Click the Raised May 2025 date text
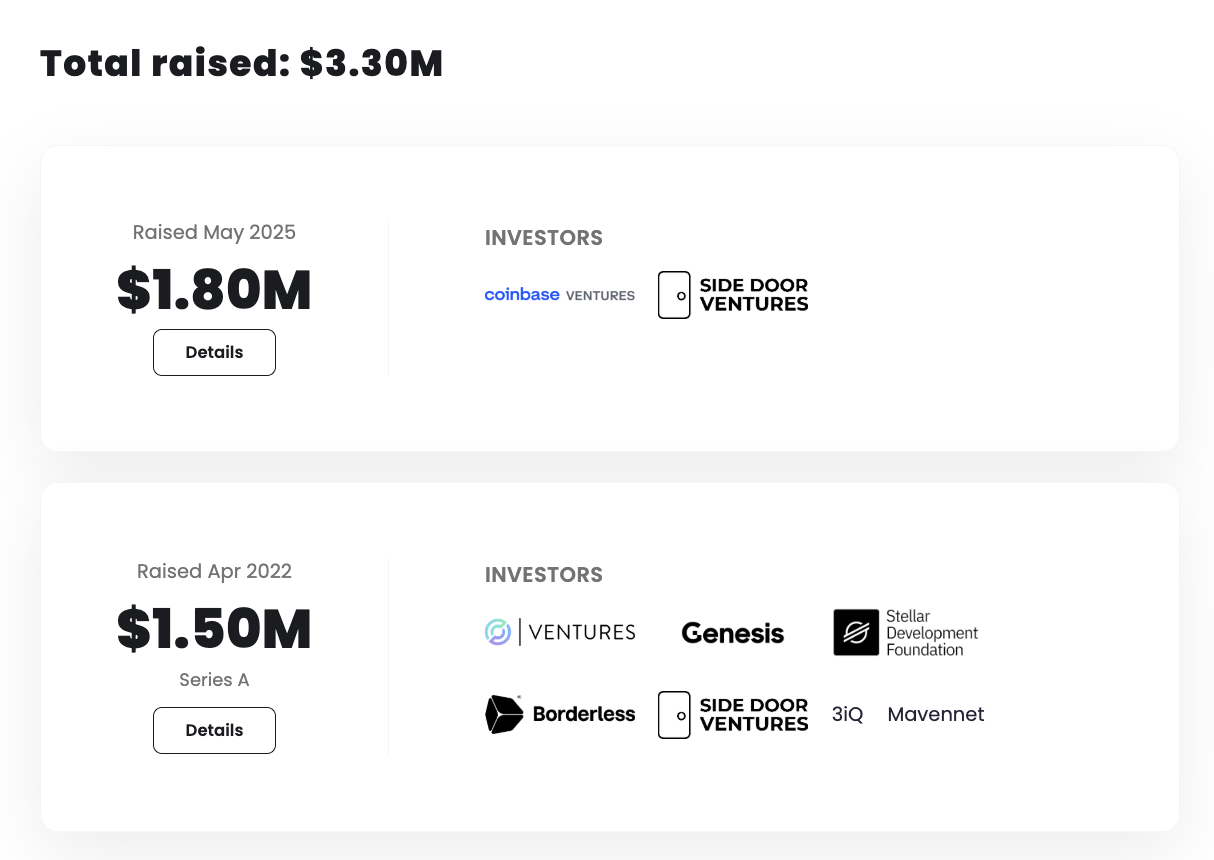Screen dimensions: 1214x860 pos(214,232)
